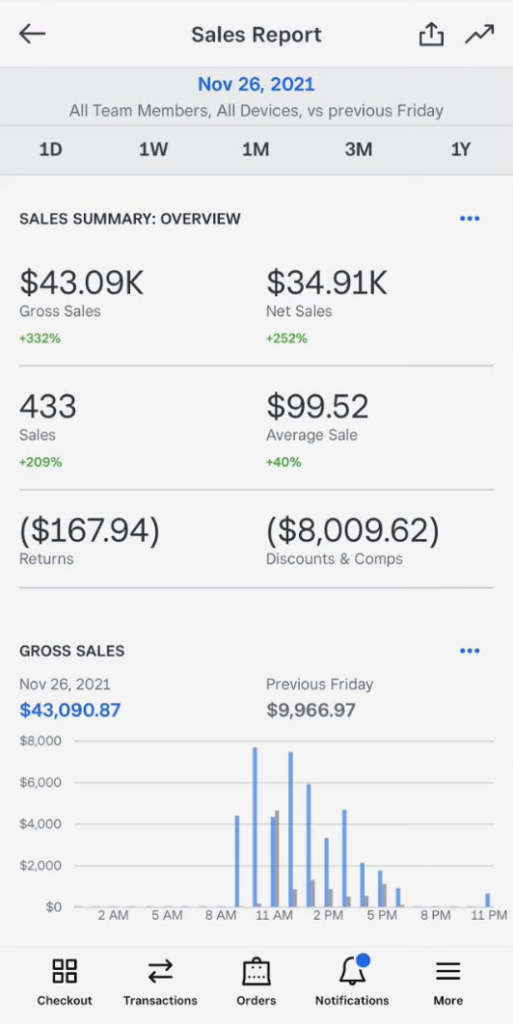This screenshot has height=1024, width=513.
Task: Go to Transactions via arrows icon
Action: pos(160,971)
